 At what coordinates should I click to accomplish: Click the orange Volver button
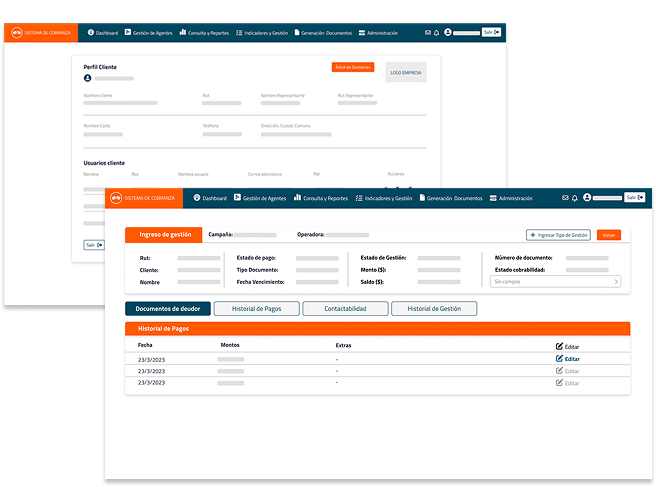[609, 235]
